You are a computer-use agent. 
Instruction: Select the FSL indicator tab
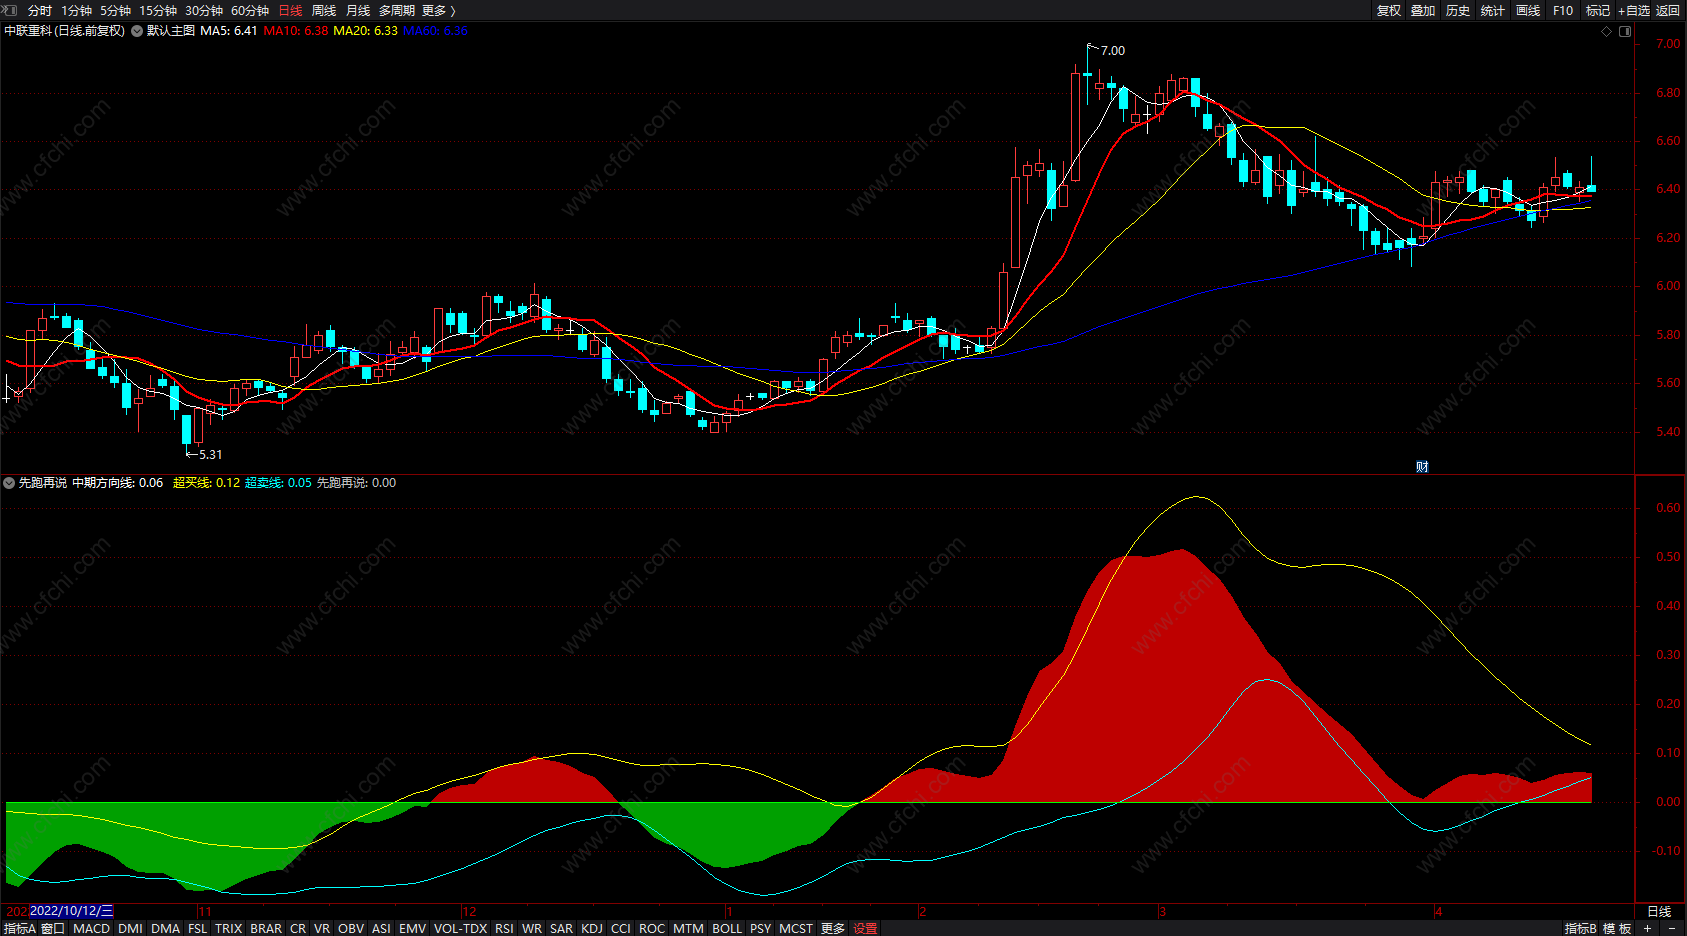[x=198, y=928]
